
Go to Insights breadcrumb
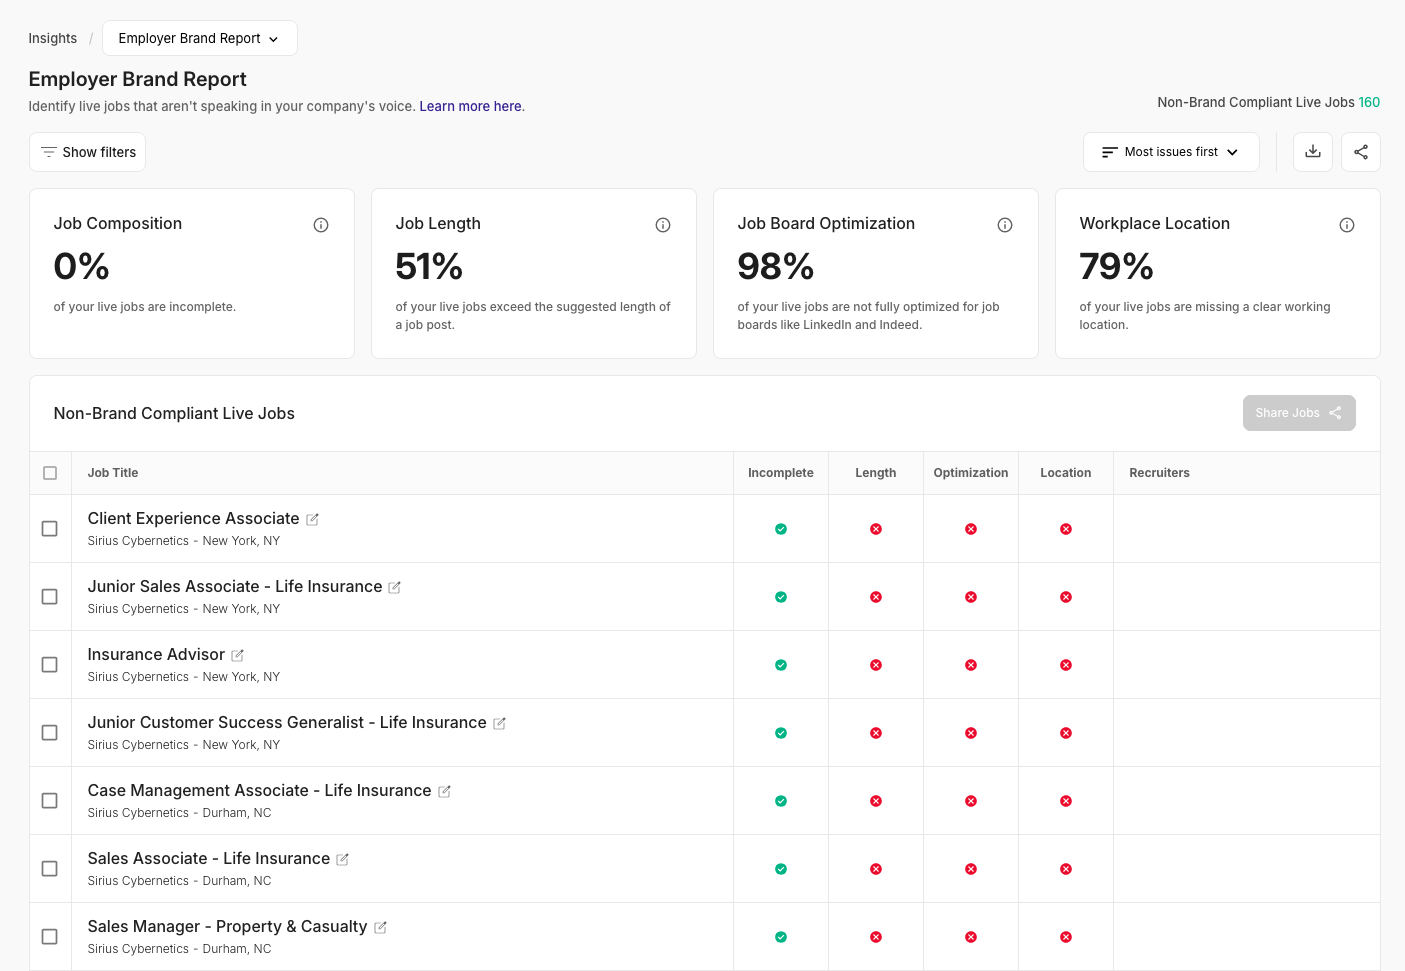point(52,38)
